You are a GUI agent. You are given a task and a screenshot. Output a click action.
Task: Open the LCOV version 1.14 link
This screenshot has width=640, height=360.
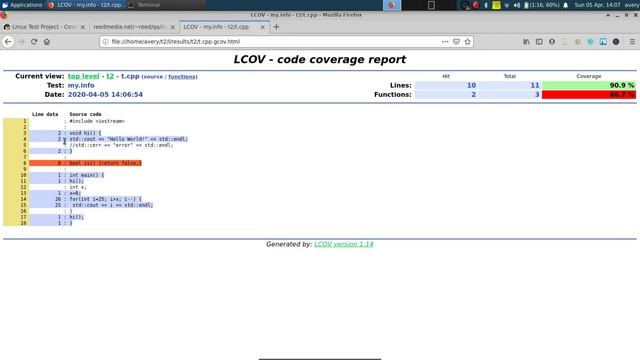tap(344, 244)
